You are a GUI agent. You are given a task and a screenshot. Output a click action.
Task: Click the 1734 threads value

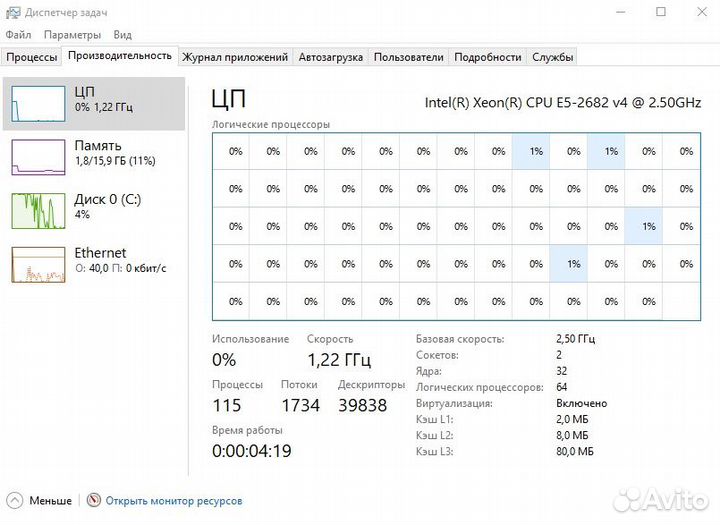300,405
